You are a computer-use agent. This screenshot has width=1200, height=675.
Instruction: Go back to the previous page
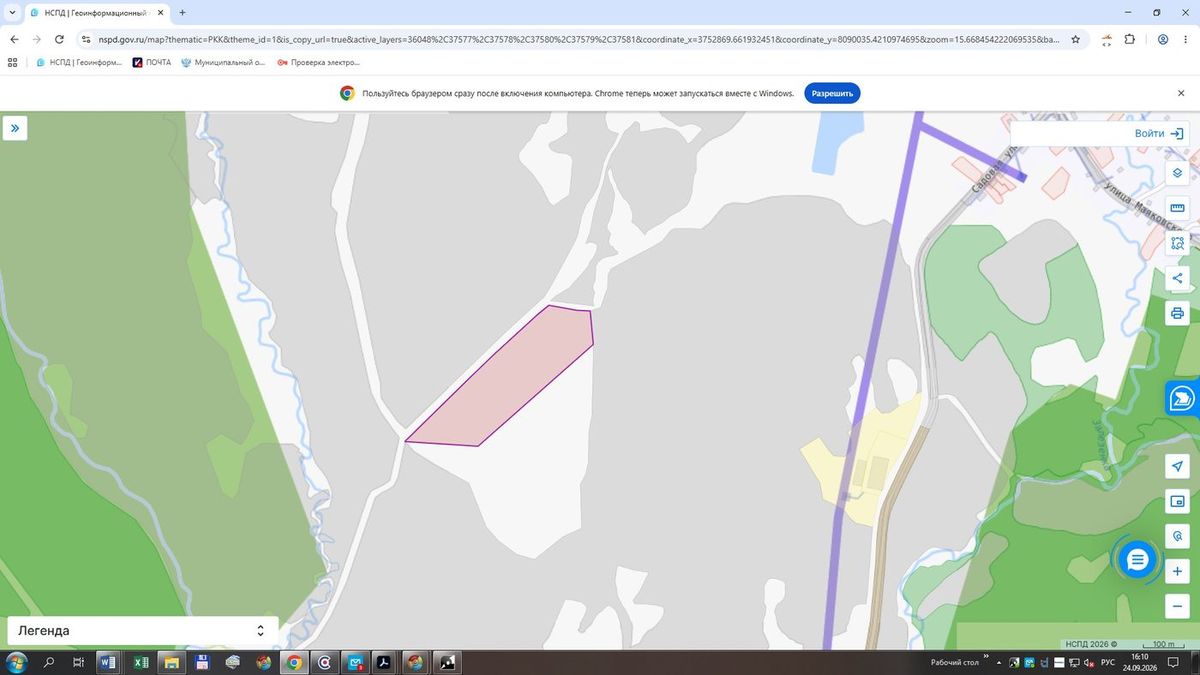coord(14,40)
